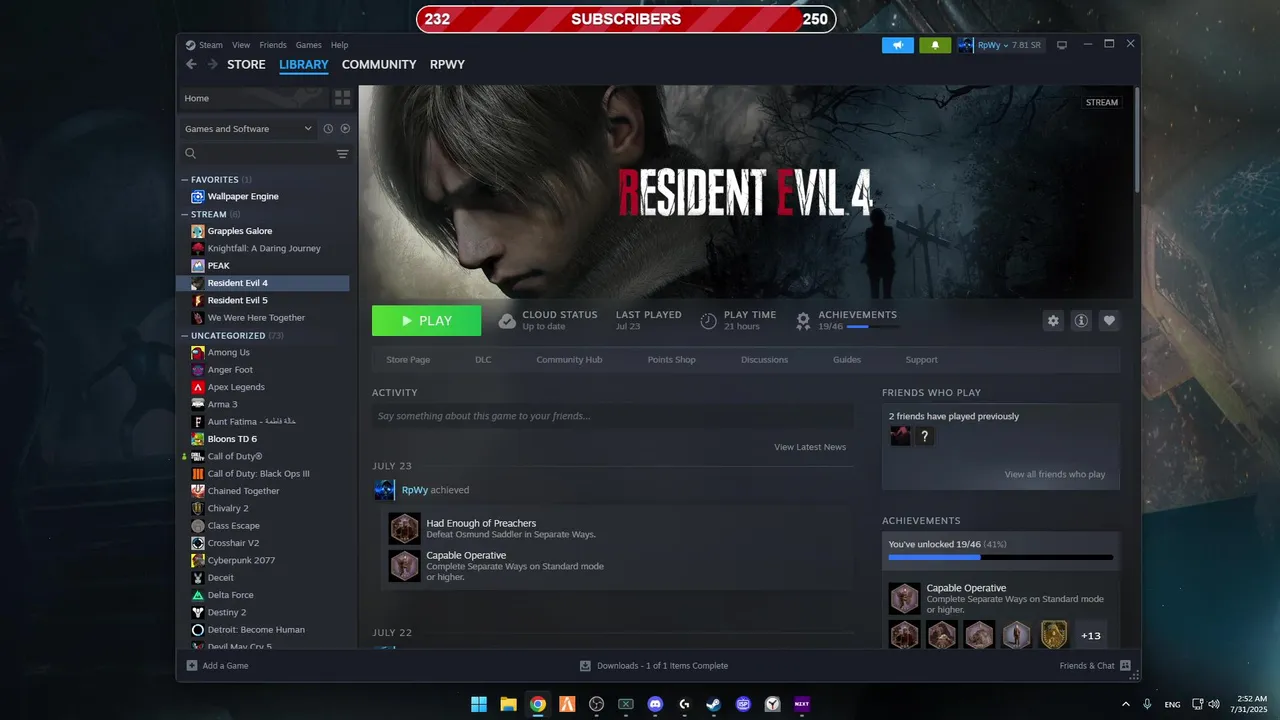The width and height of the screenshot is (1280, 720).
Task: Open the game settings gear icon
Action: pyautogui.click(x=1053, y=321)
